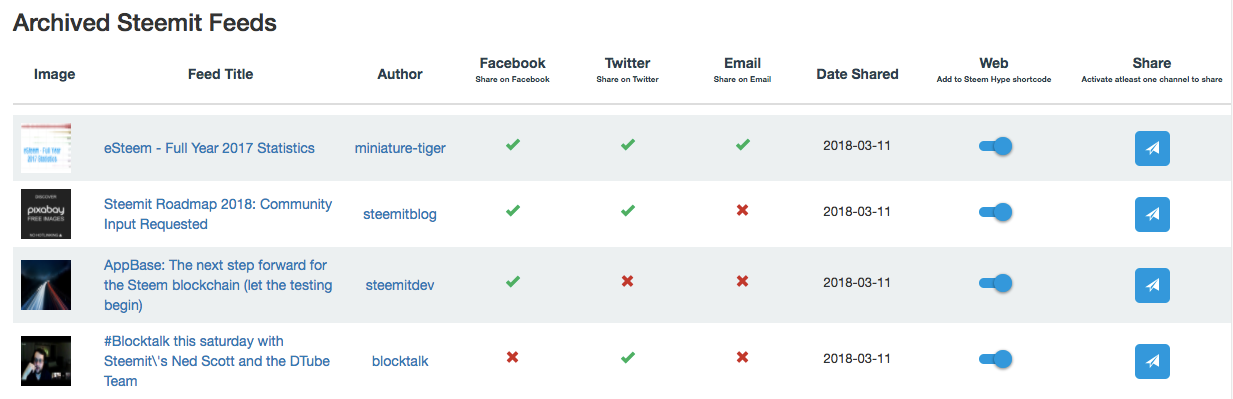
Task: Turn off Web switch for Blocktalk feed
Action: pos(995,358)
